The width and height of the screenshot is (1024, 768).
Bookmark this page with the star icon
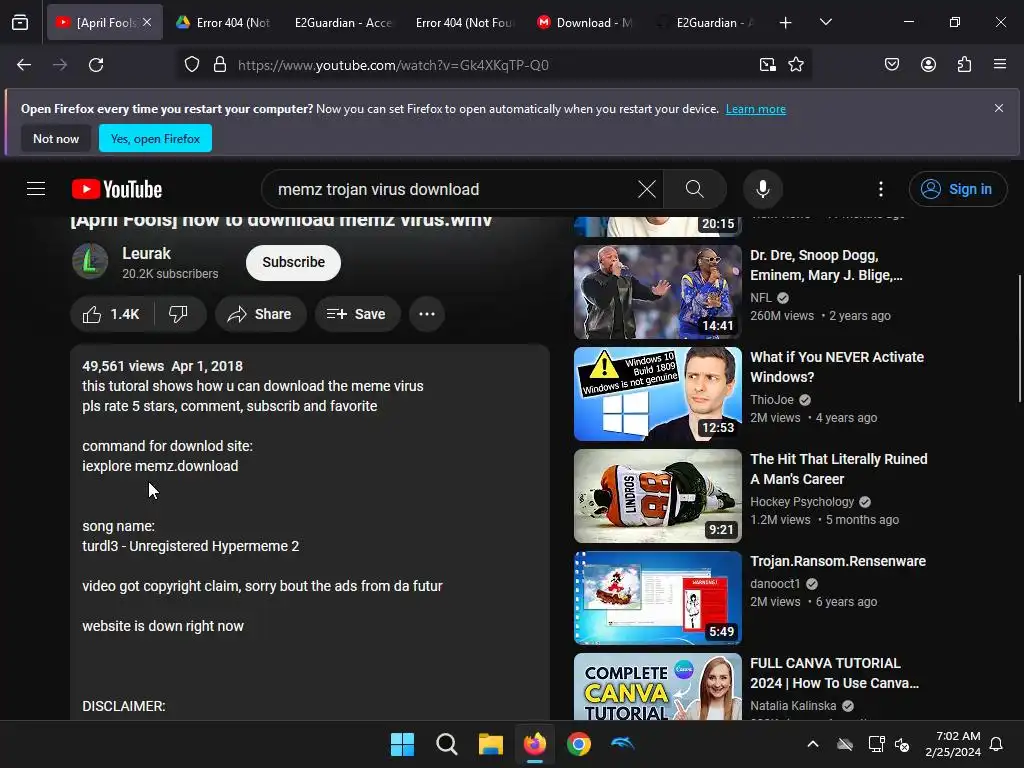pyautogui.click(x=796, y=65)
